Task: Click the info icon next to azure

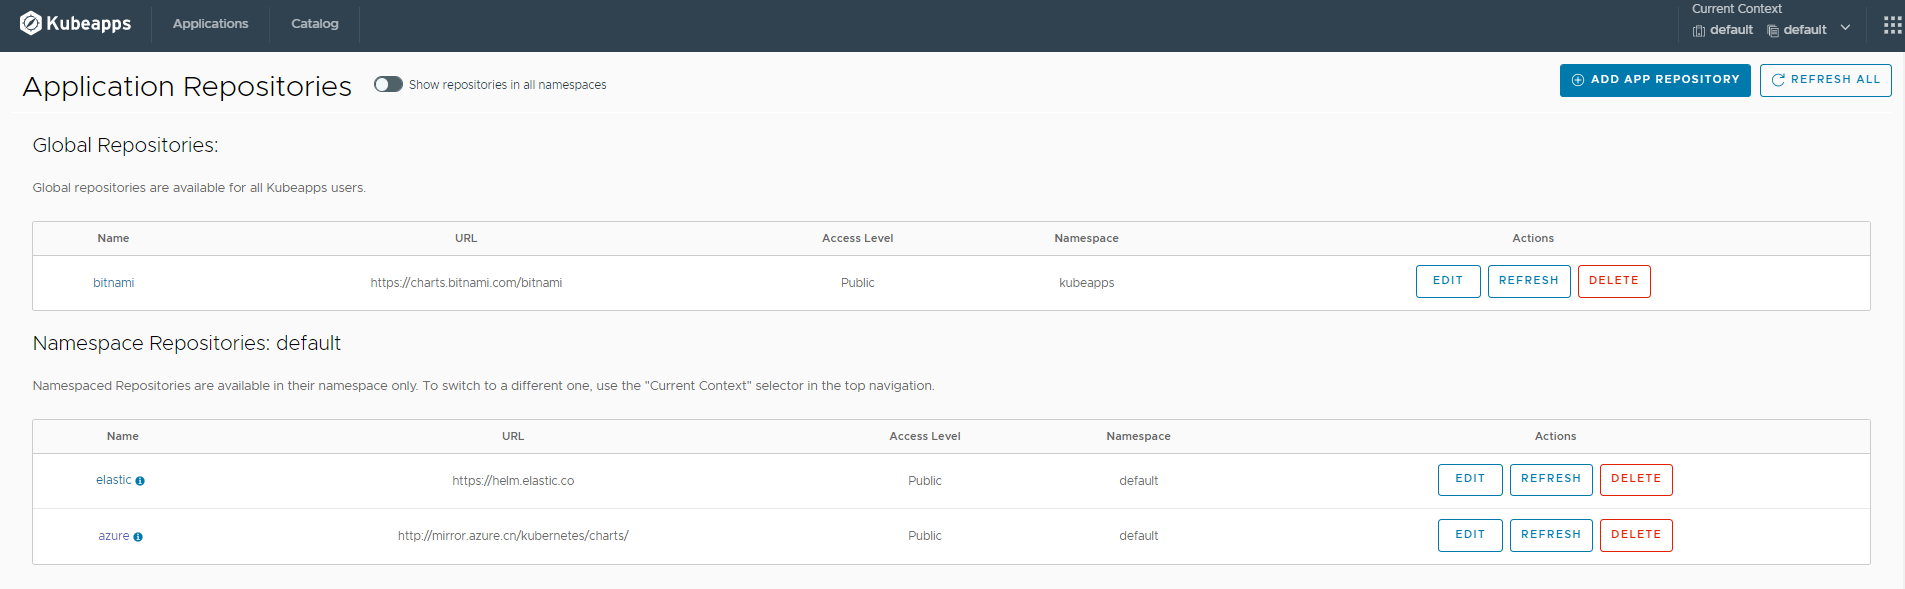Action: pyautogui.click(x=138, y=537)
